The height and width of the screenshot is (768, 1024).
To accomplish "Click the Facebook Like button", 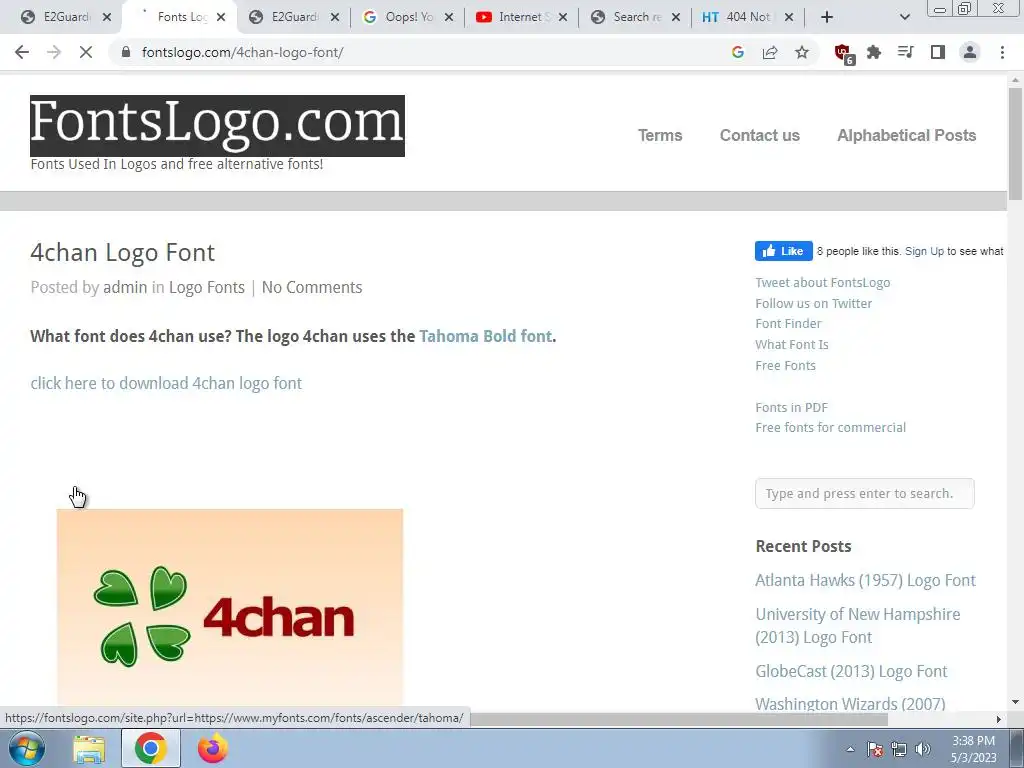I will (x=784, y=251).
